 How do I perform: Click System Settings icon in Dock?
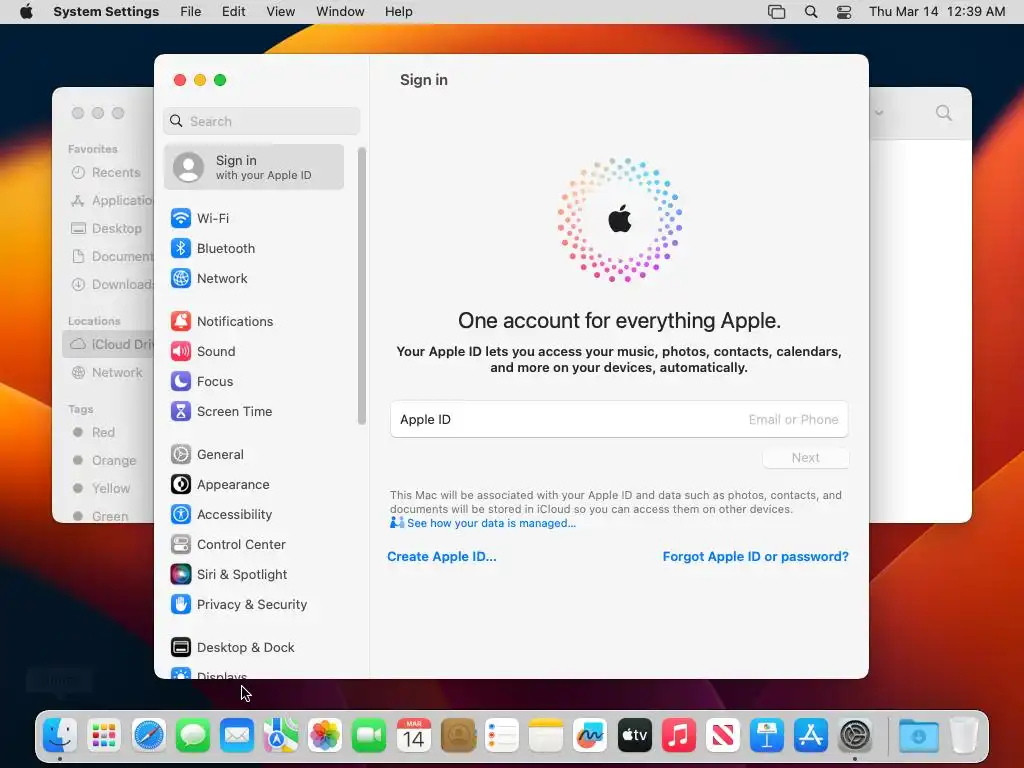click(855, 735)
